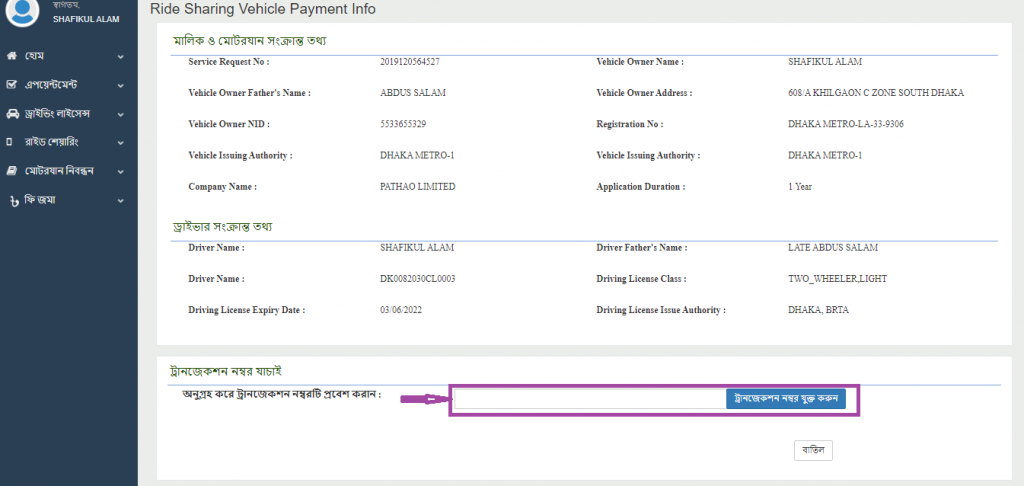Expand the ড্রাইভিং লাইসেন্স menu chevron

coord(120,115)
